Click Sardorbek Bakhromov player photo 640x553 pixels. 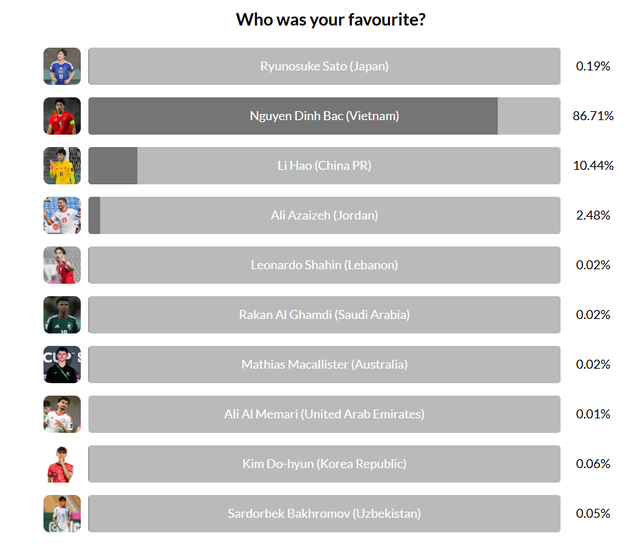[62, 513]
